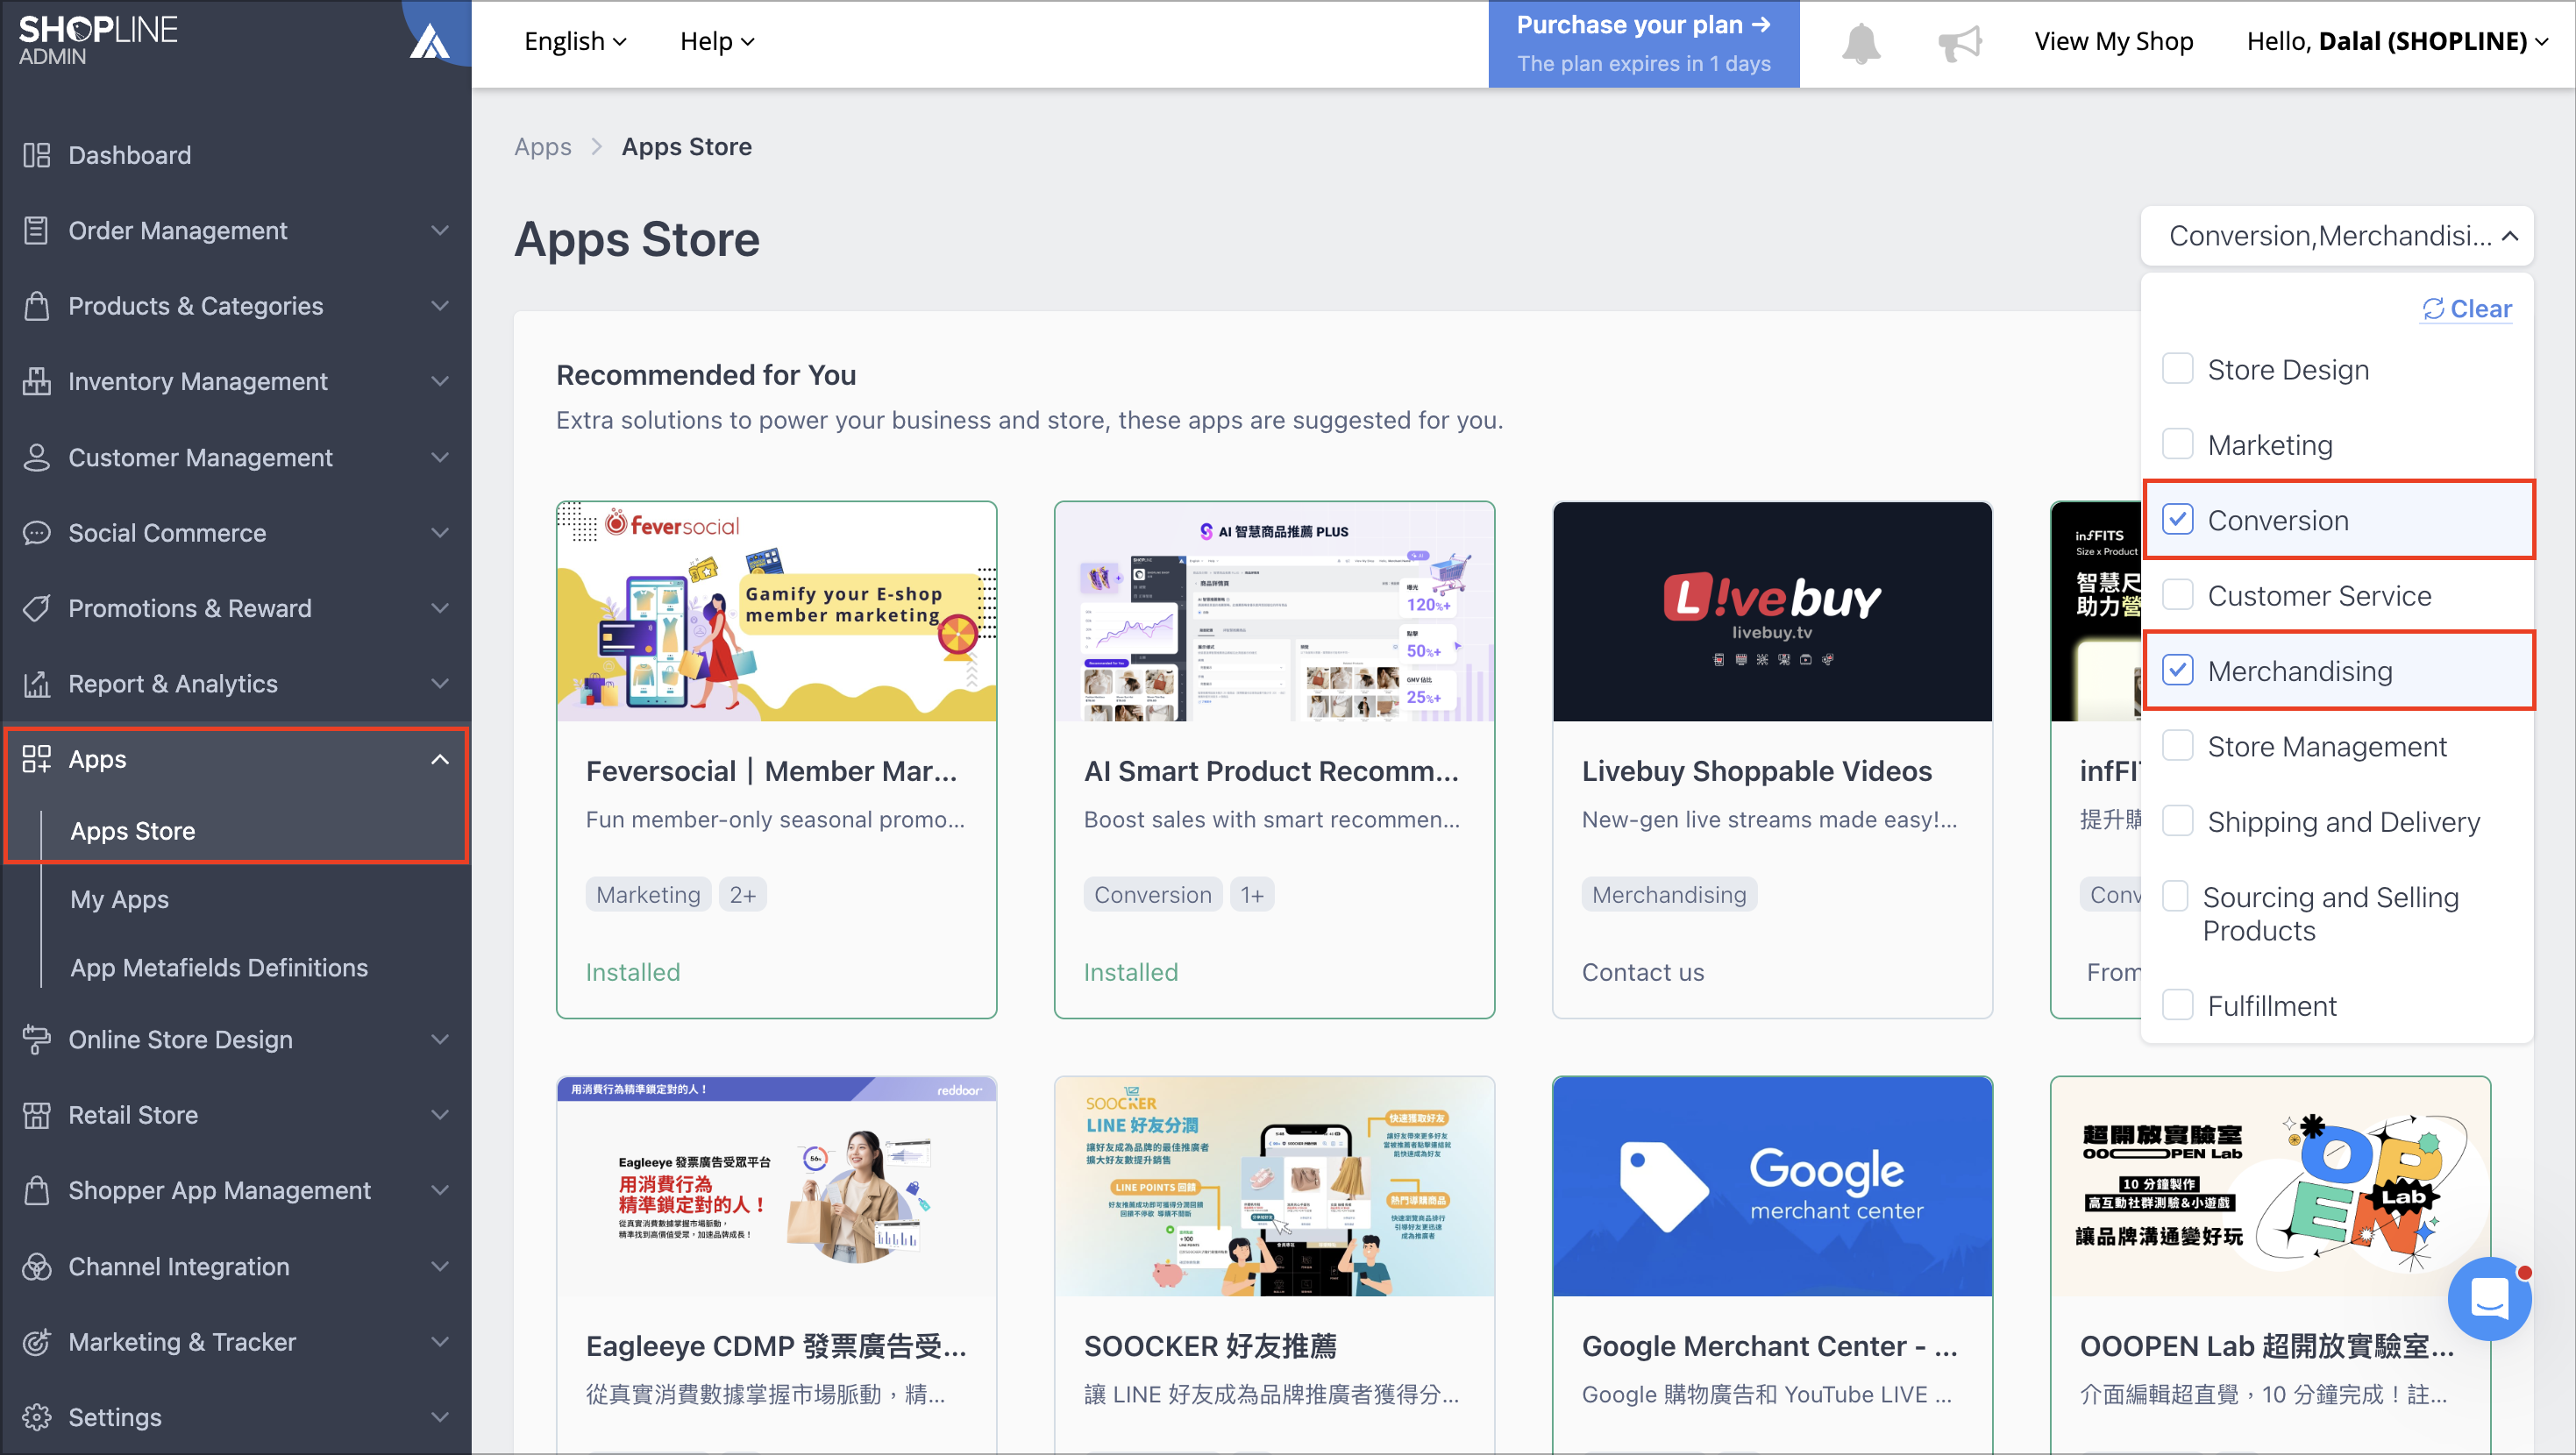Click Merchandising tag on Livebuy card
This screenshot has width=2576, height=1455.
(x=1669, y=894)
